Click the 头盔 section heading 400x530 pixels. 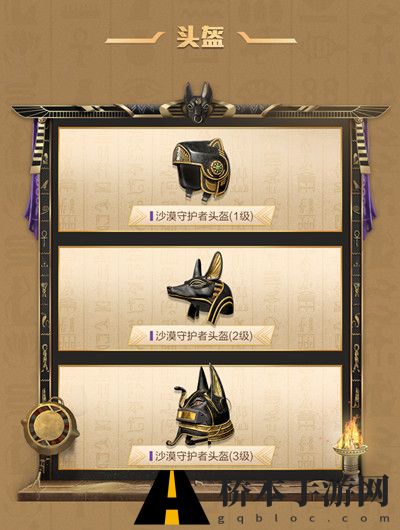tap(200, 37)
